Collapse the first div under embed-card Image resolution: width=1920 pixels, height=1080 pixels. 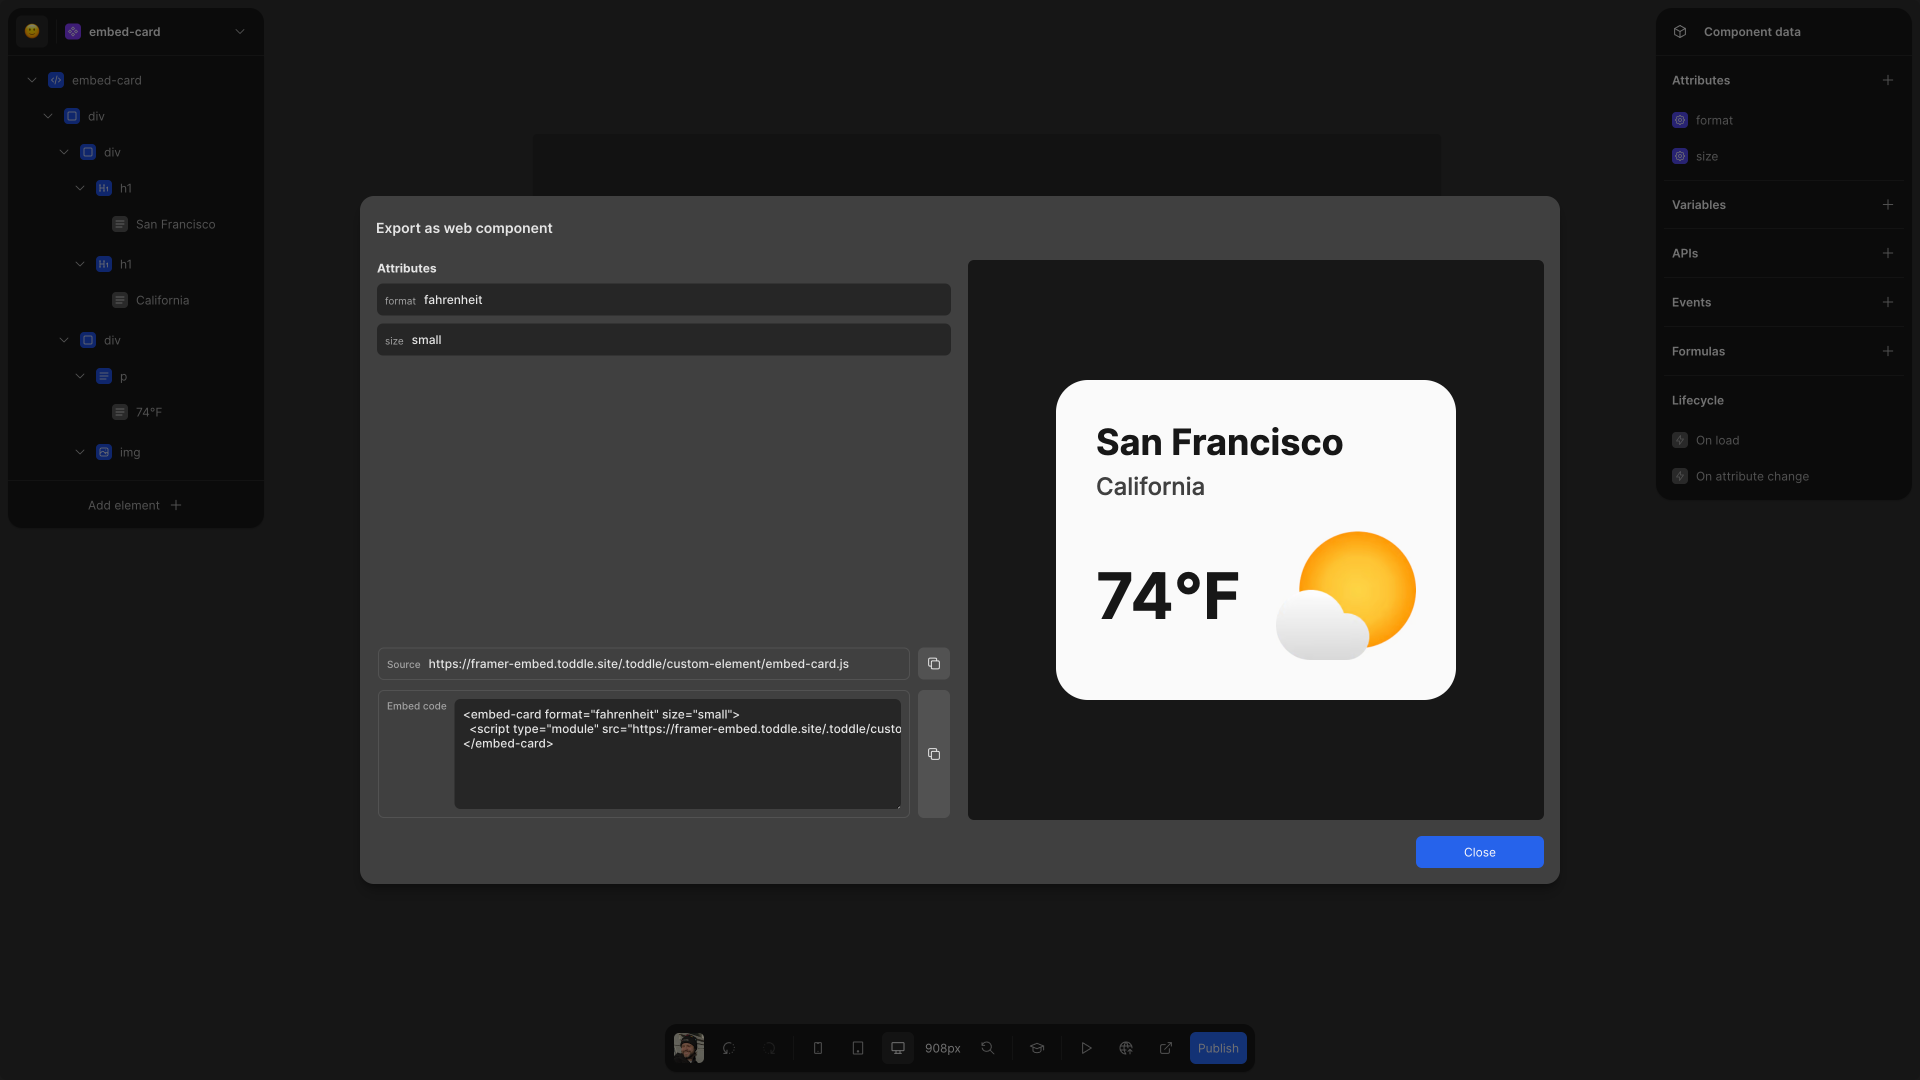tap(48, 116)
